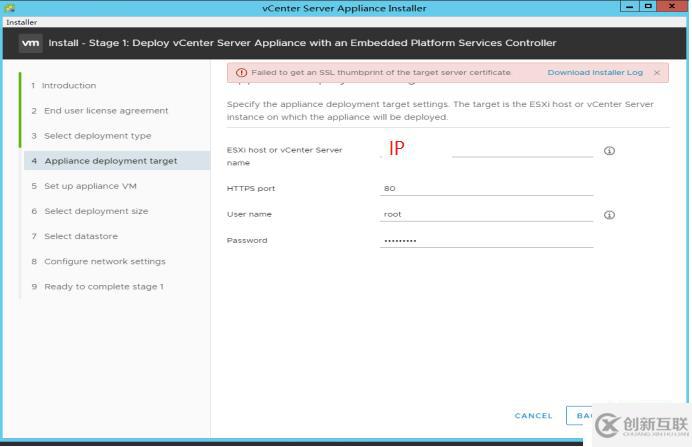Click the info icon beside User name field

point(609,215)
